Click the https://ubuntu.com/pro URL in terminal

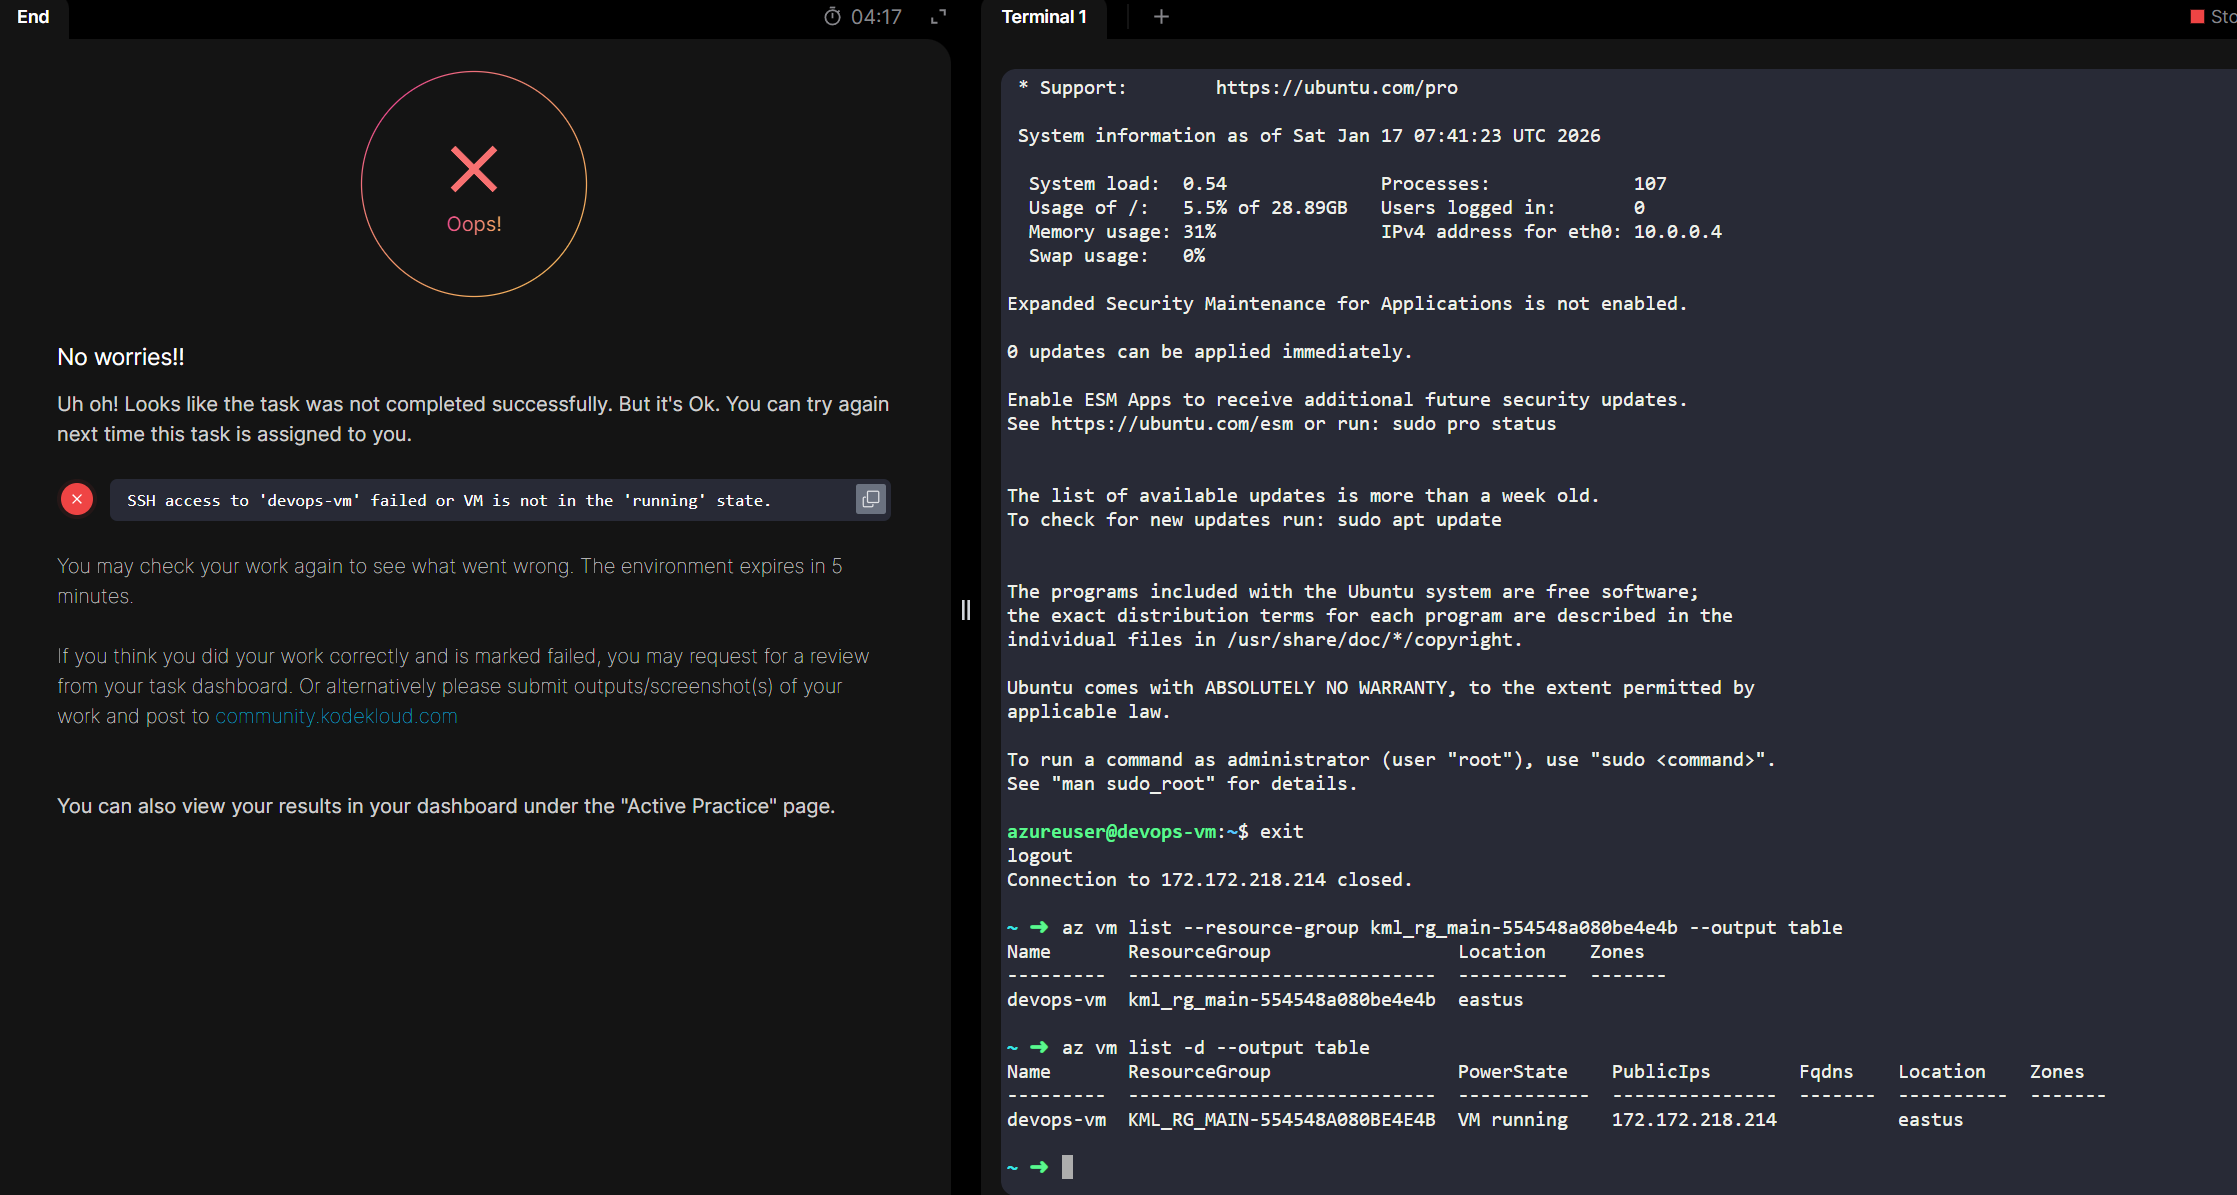tap(1336, 88)
